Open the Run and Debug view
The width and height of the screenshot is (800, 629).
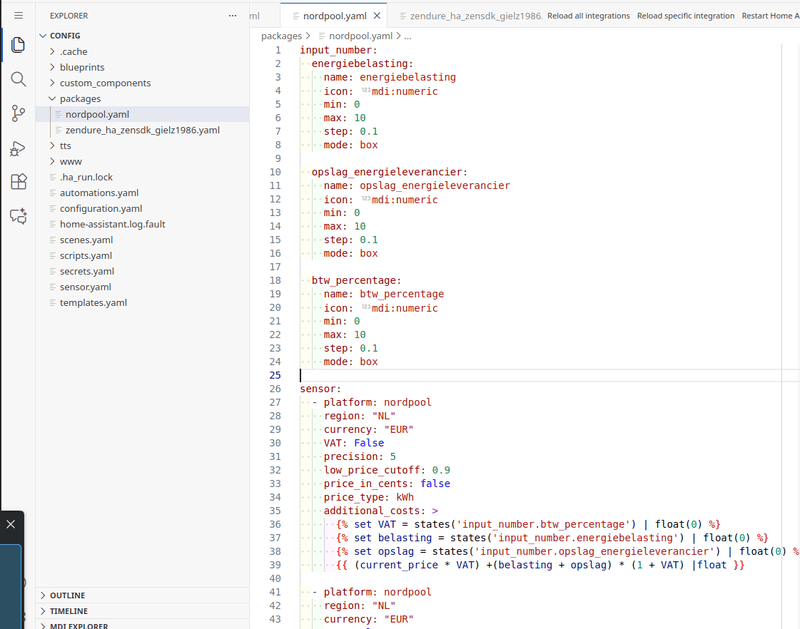click(18, 148)
